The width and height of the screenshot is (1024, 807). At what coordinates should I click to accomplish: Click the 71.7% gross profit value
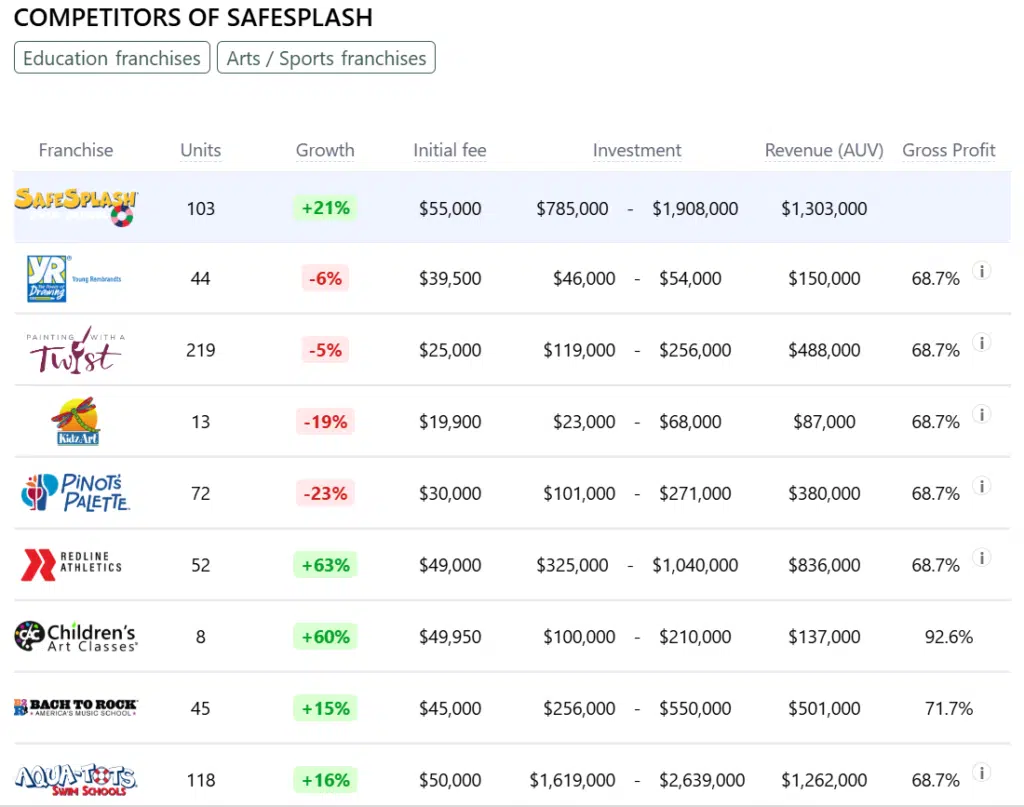949,708
